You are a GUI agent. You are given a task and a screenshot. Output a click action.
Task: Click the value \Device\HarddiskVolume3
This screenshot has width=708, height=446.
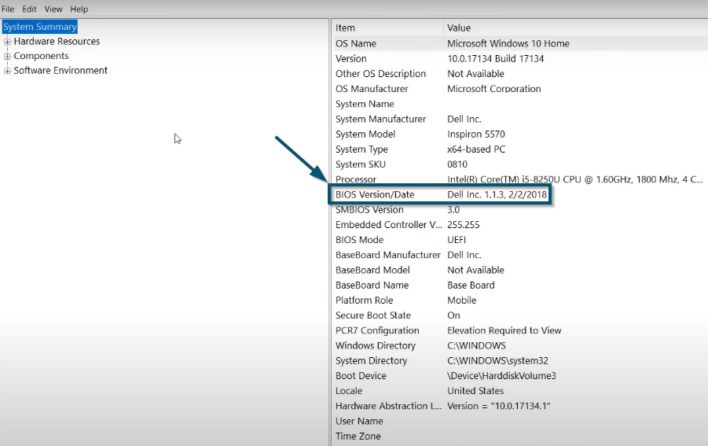[502, 376]
